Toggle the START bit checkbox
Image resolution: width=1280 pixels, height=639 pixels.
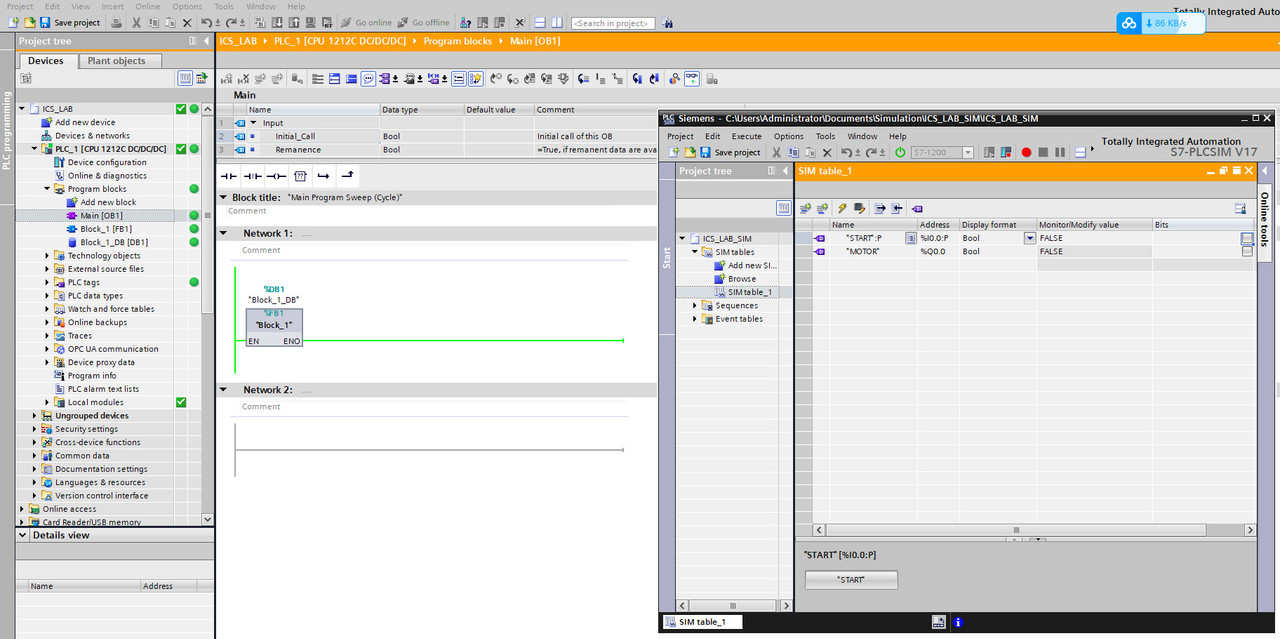point(1247,238)
